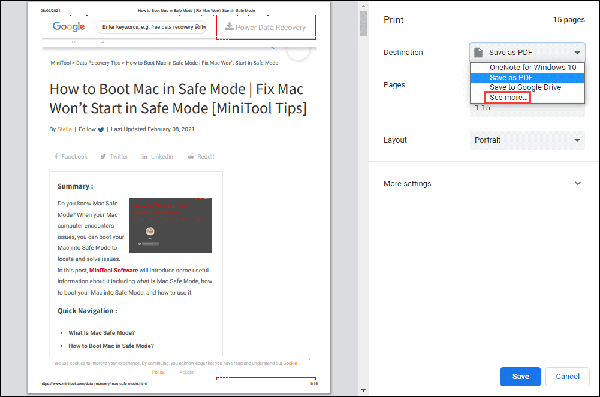This screenshot has width=600, height=397.
Task: Open the MiniTool Software red link
Action: pyautogui.click(x=113, y=270)
